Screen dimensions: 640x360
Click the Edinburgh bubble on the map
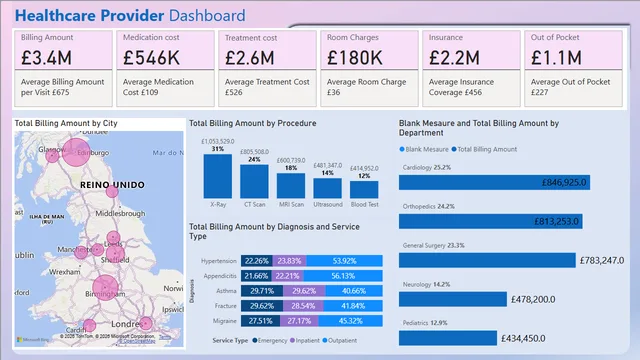(76, 152)
